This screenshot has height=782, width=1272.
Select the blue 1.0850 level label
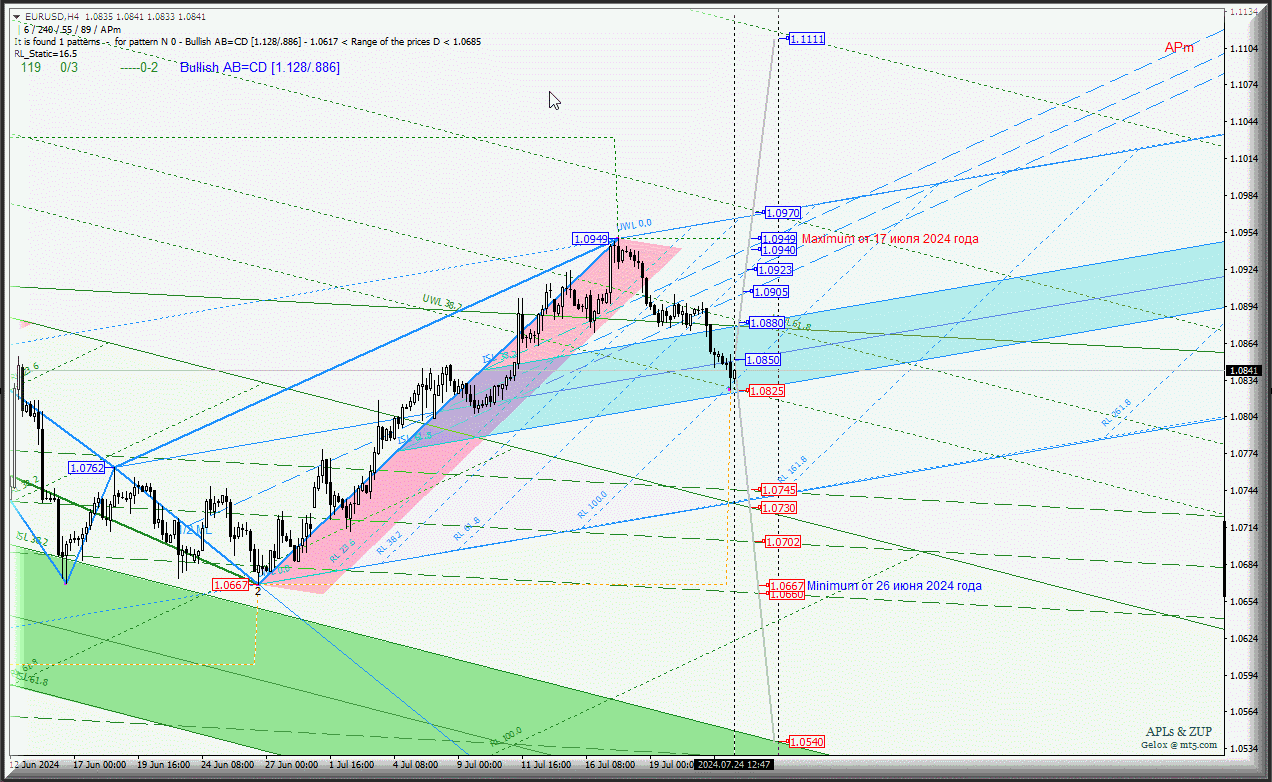click(x=763, y=360)
